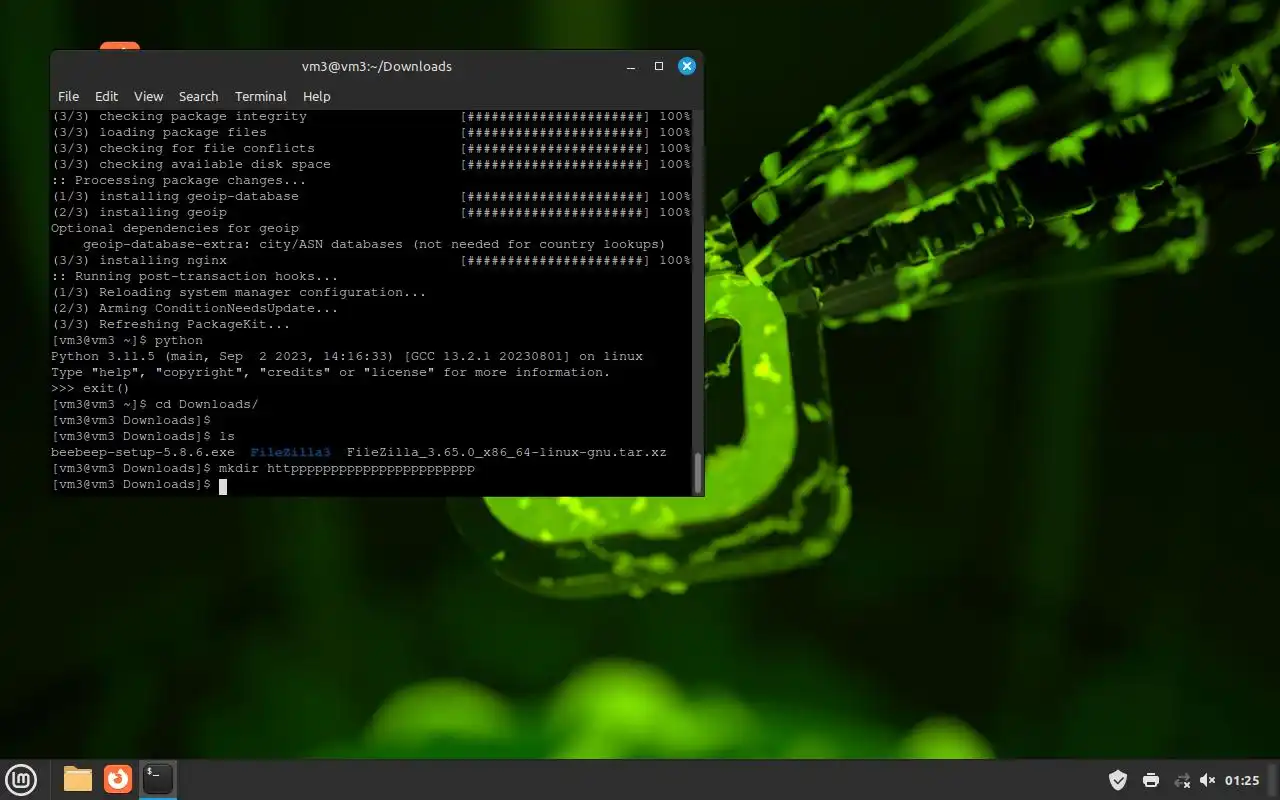1280x800 pixels.
Task: Click the current prompt with the cursor
Action: [139, 484]
